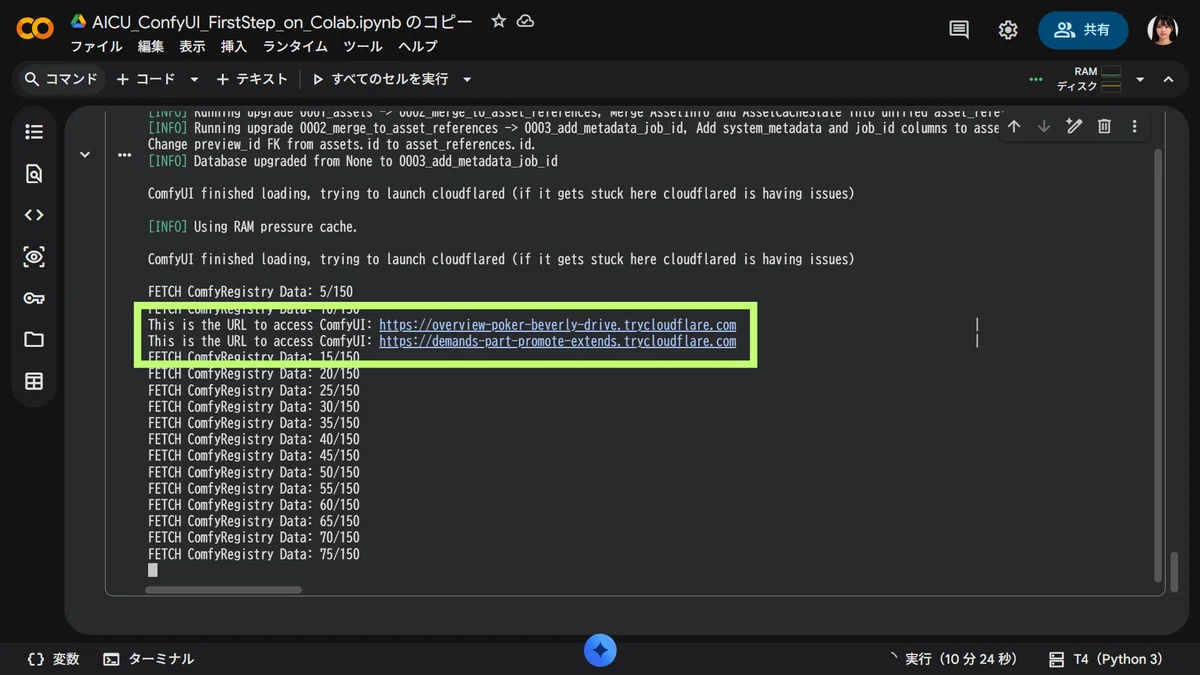This screenshot has height=675, width=1200.
Task: Open the RAM and ディスク resource indicator
Action: [x=1088, y=79]
